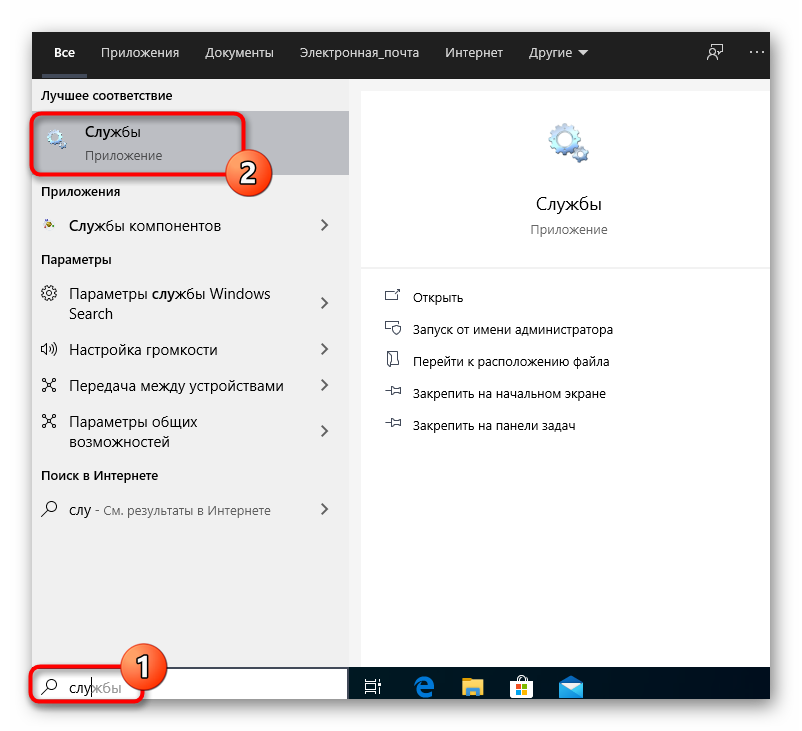Open Task View from the taskbar

tap(373, 687)
